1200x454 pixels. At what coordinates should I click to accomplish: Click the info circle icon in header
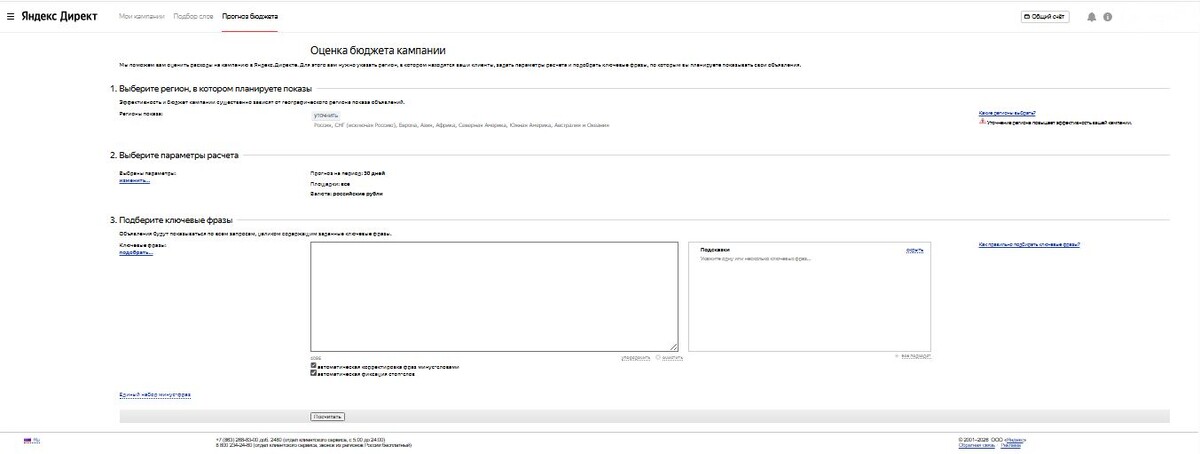[x=1108, y=17]
